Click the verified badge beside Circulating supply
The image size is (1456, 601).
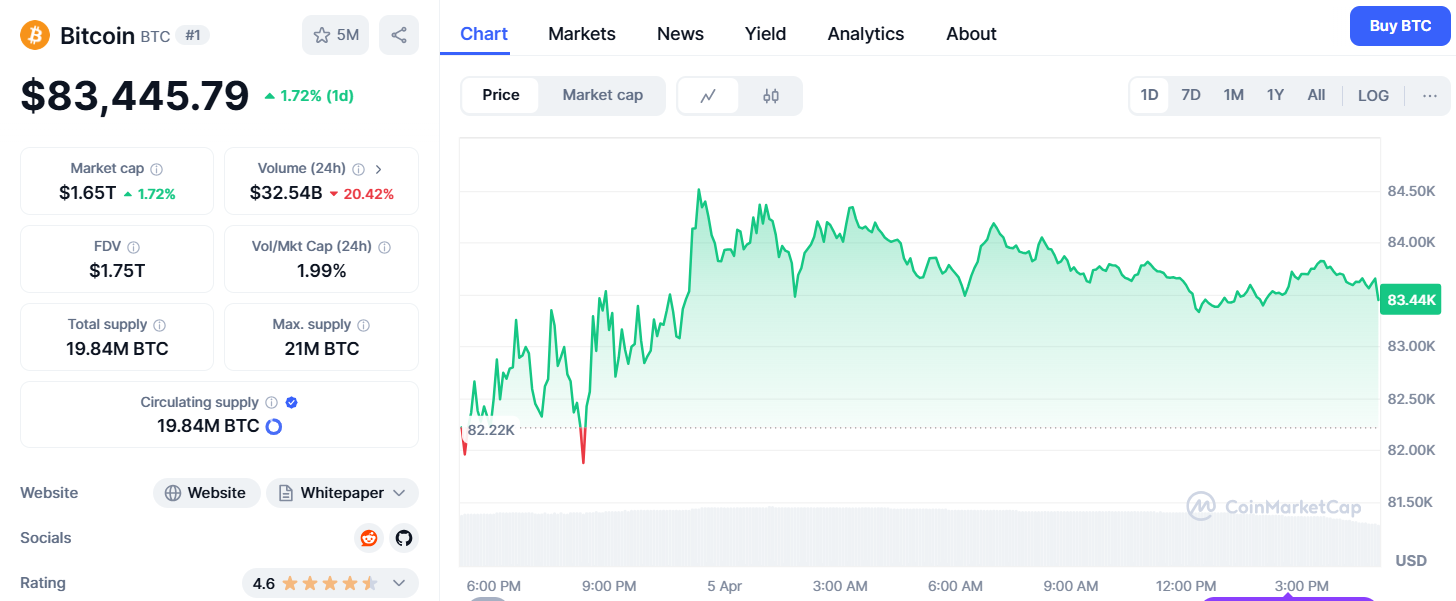[x=291, y=403]
